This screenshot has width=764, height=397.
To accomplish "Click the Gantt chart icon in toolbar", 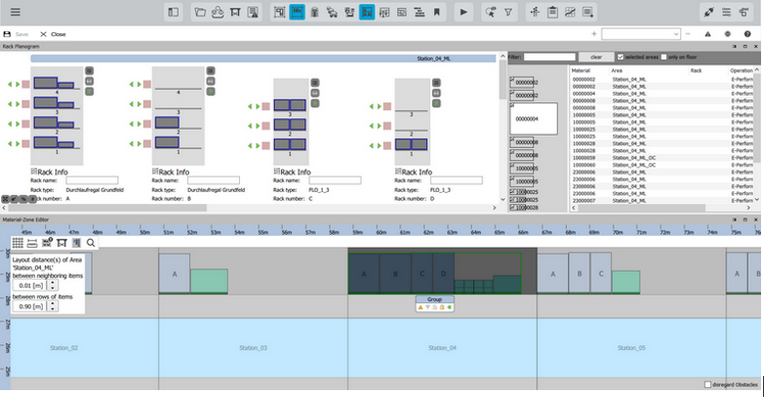I will 419,12.
